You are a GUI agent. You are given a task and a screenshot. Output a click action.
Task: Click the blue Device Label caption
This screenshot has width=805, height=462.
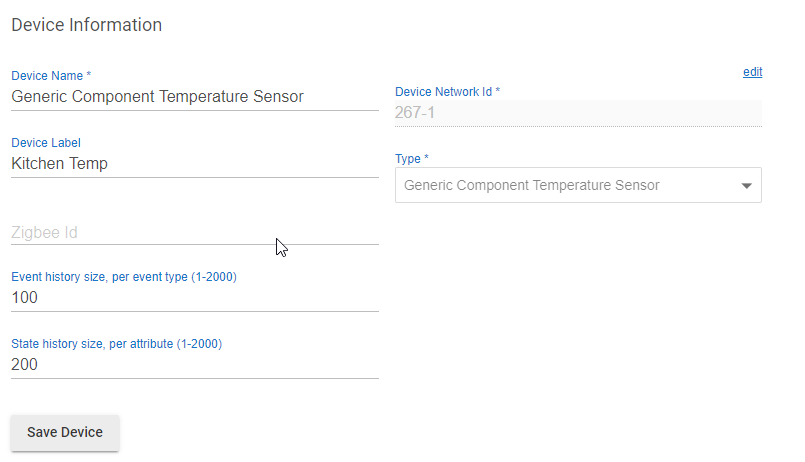[x=45, y=143]
